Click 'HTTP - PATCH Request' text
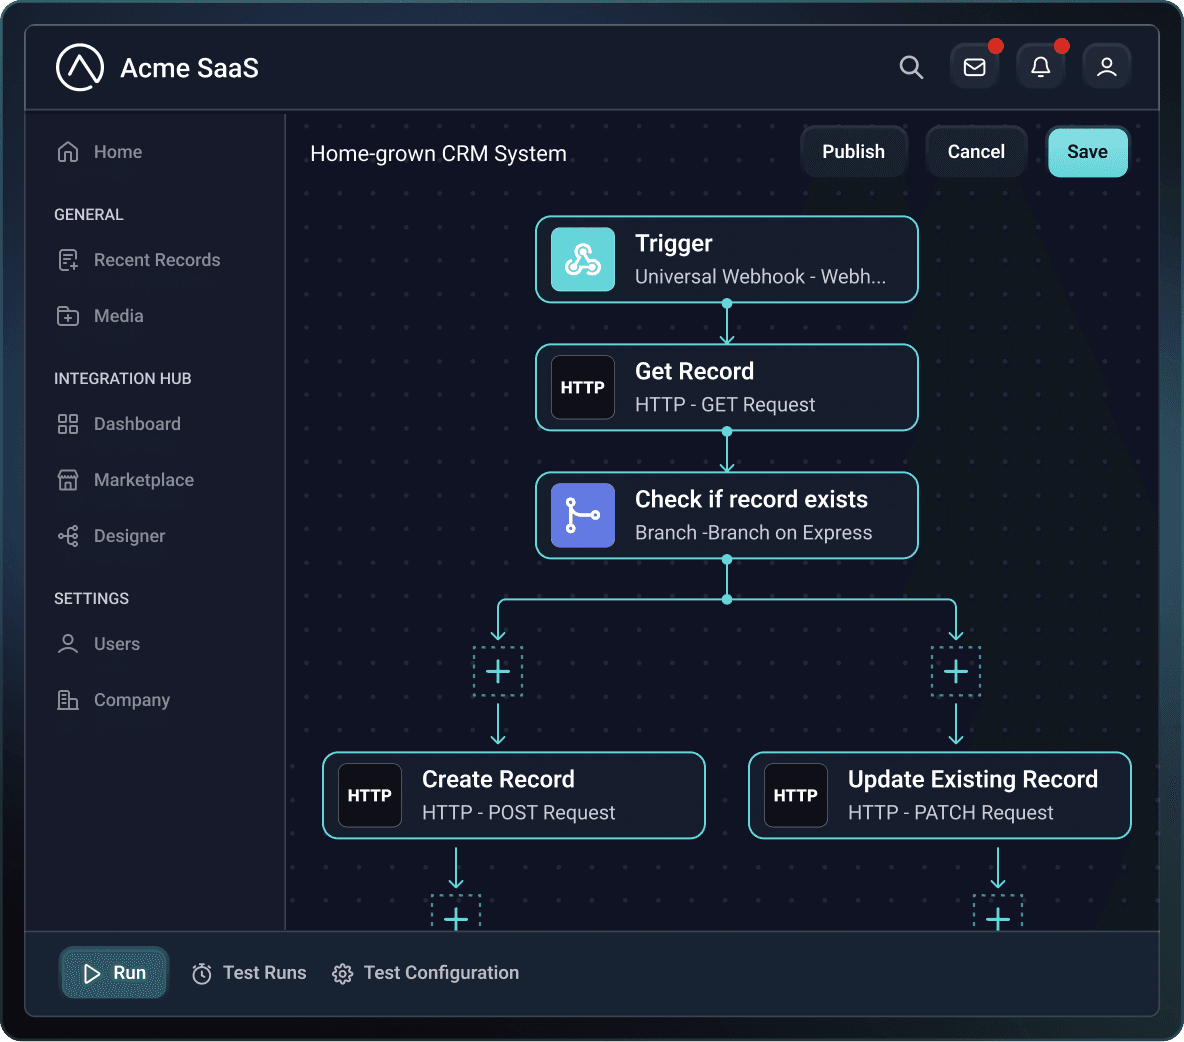Image resolution: width=1184 pixels, height=1042 pixels. (x=950, y=812)
